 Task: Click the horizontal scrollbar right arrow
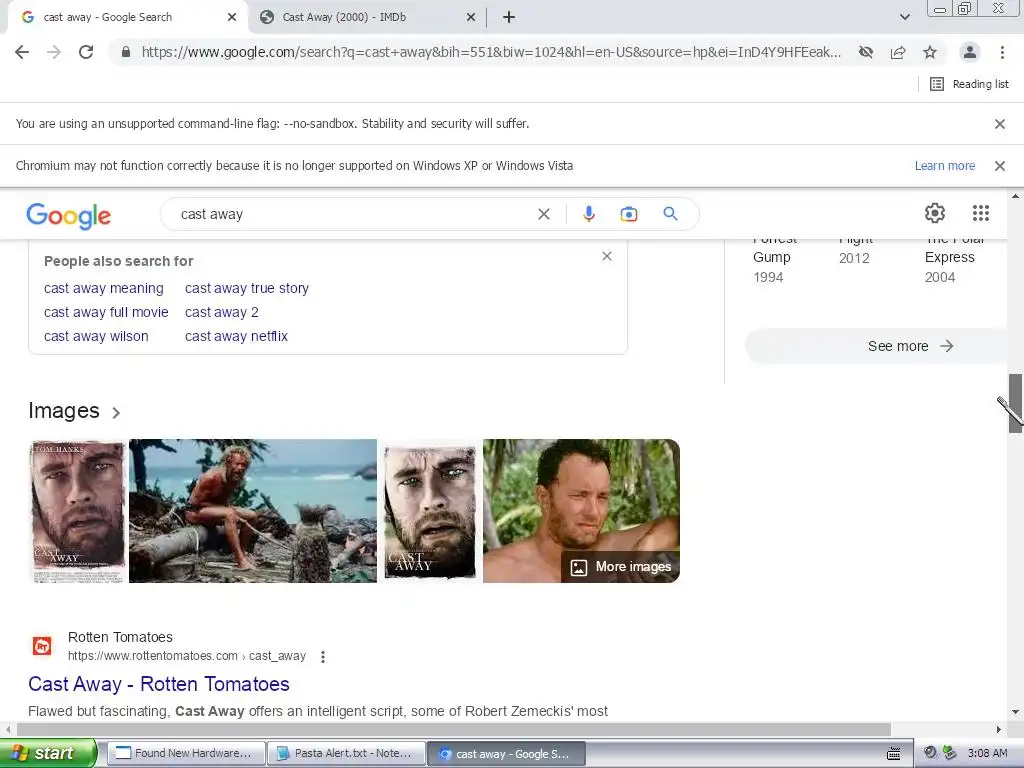(x=999, y=729)
